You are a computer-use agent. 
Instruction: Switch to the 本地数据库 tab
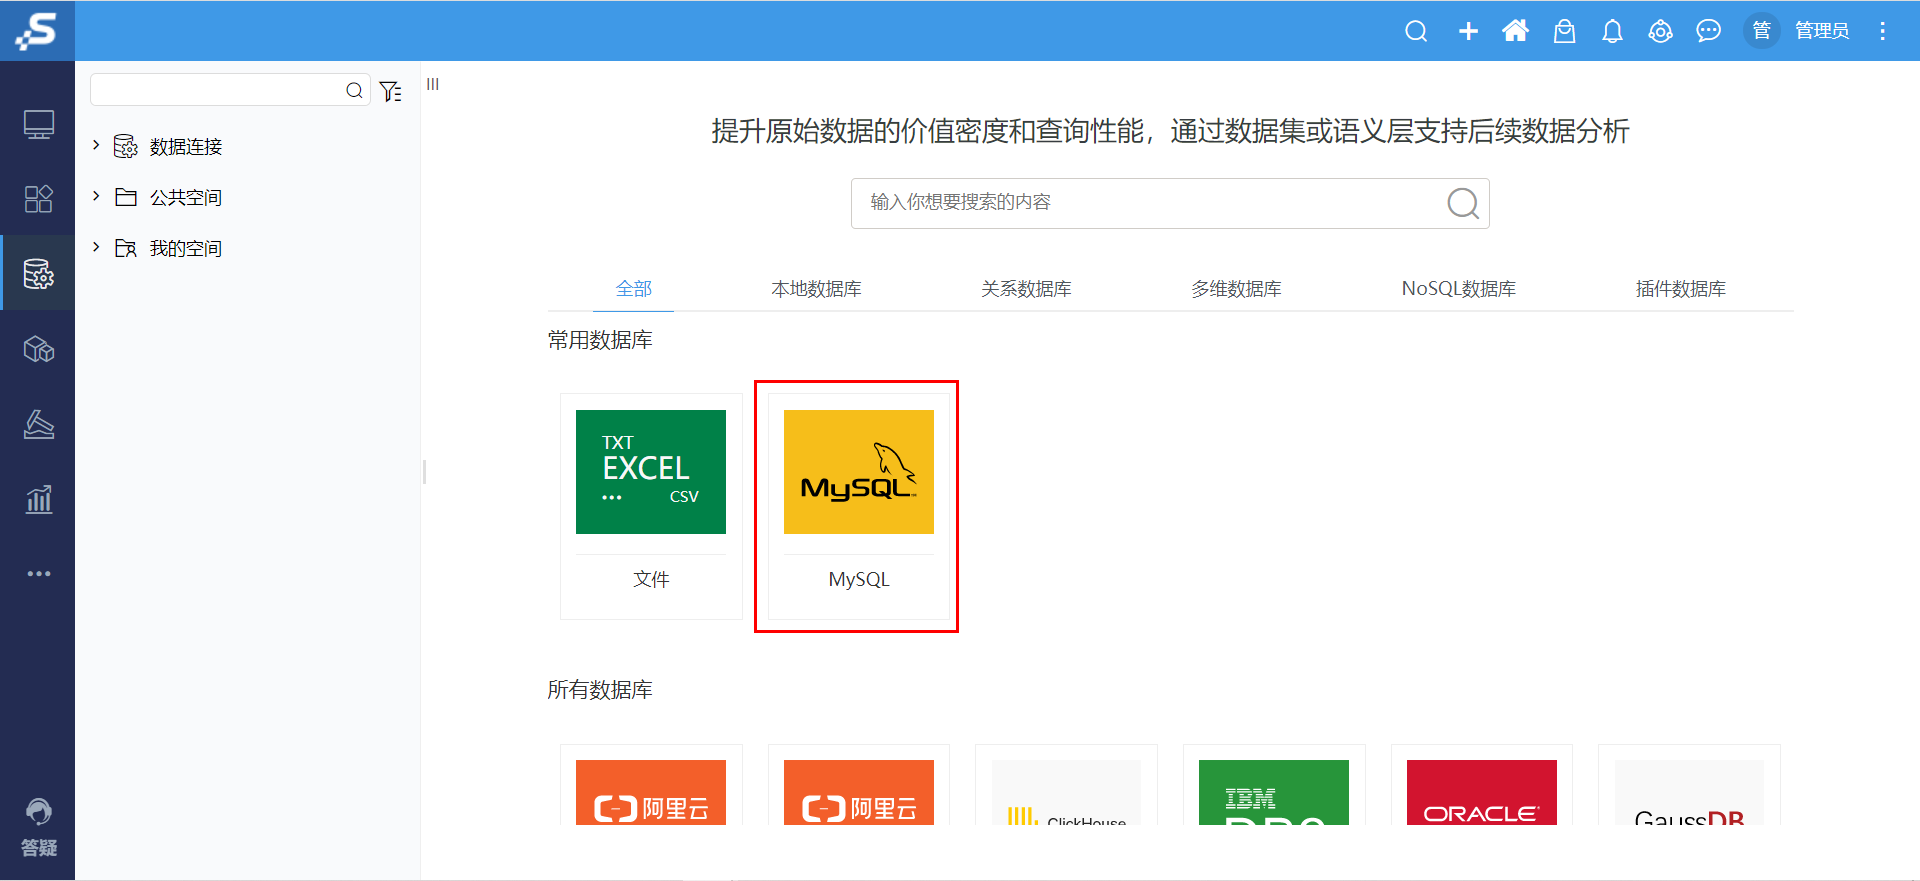coord(816,289)
